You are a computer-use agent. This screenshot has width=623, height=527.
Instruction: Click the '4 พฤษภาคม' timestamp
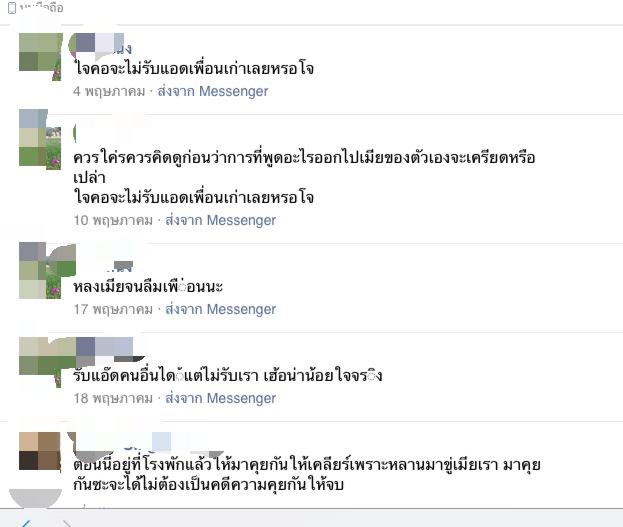[109, 91]
